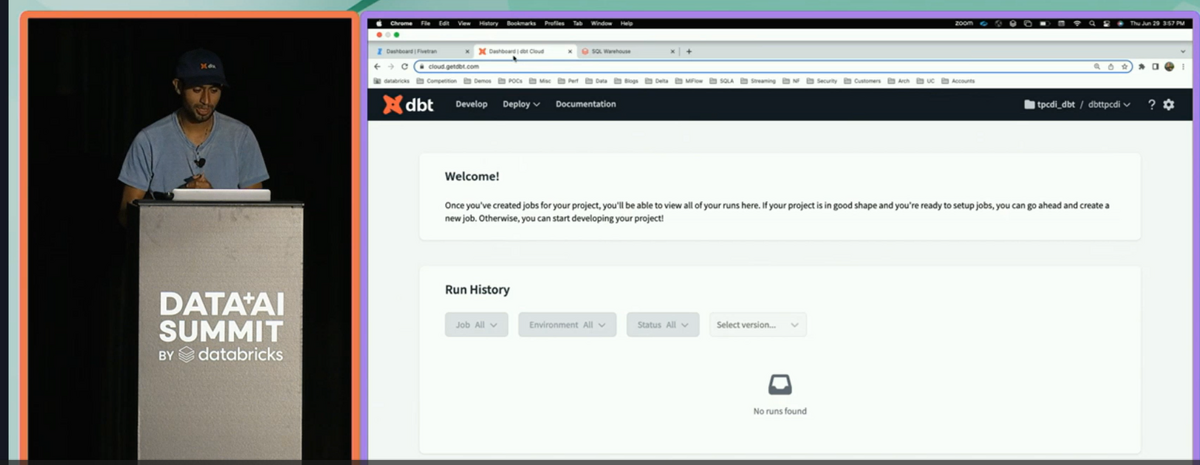This screenshot has width=1200, height=465.
Task: Open the UC bookmarks folder
Action: 925,81
